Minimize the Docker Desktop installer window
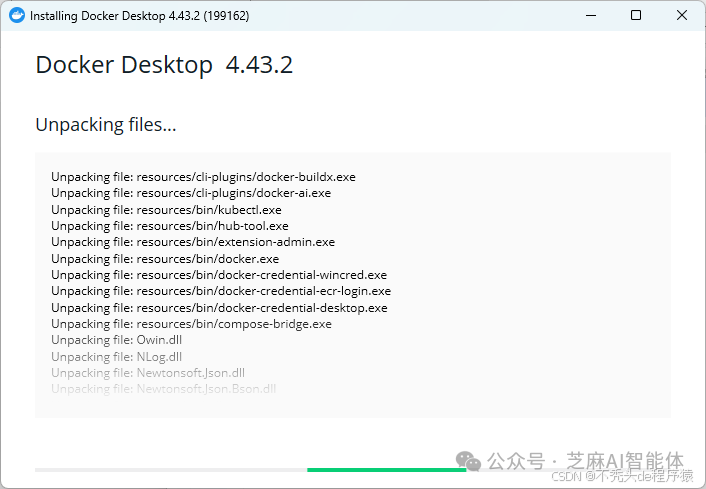This screenshot has width=706, height=489. coord(591,15)
